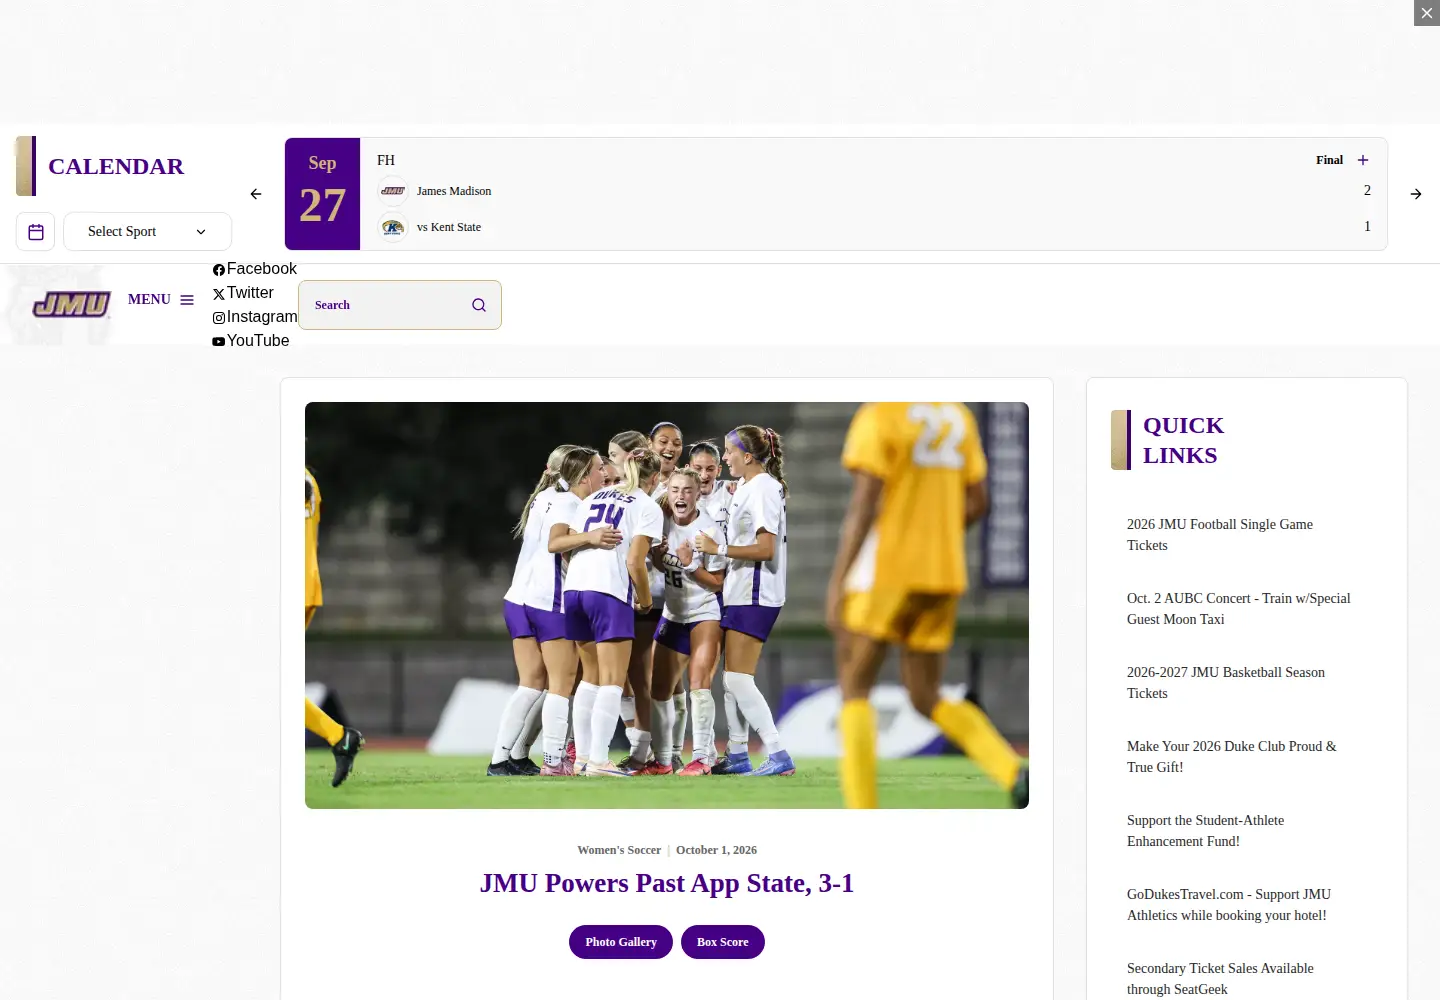Open Oct. 2 AUBC Concert link
This screenshot has width=1440, height=1000.
point(1239,609)
